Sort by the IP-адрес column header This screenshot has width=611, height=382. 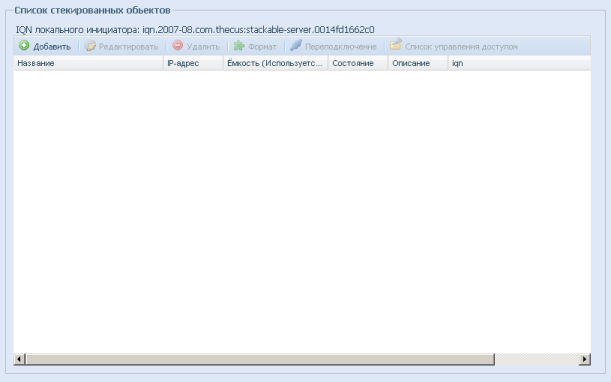193,63
